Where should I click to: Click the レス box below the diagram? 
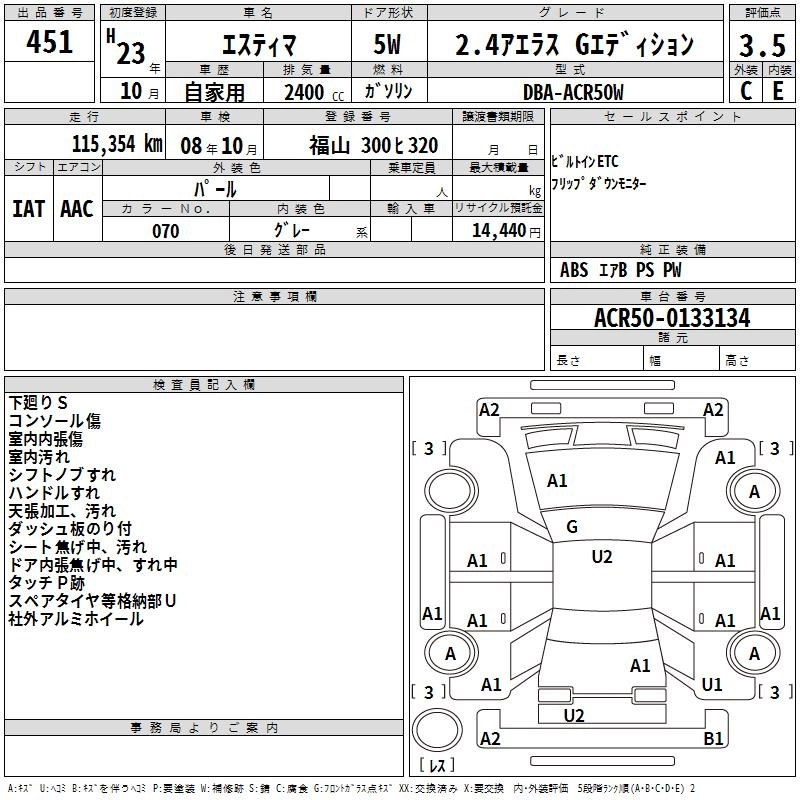pos(437,767)
